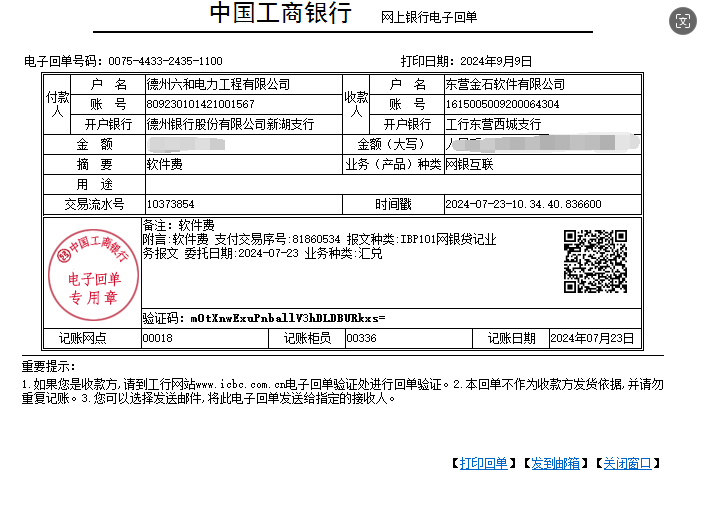Click the 备注: 软件费 remark line

point(178,225)
